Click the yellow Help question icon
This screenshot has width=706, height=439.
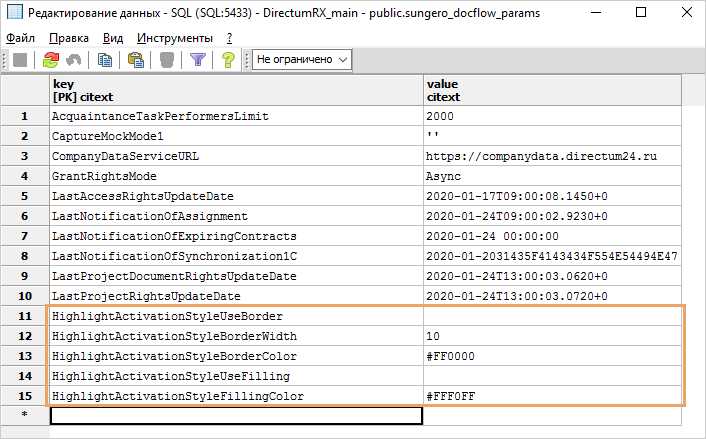tap(228, 60)
